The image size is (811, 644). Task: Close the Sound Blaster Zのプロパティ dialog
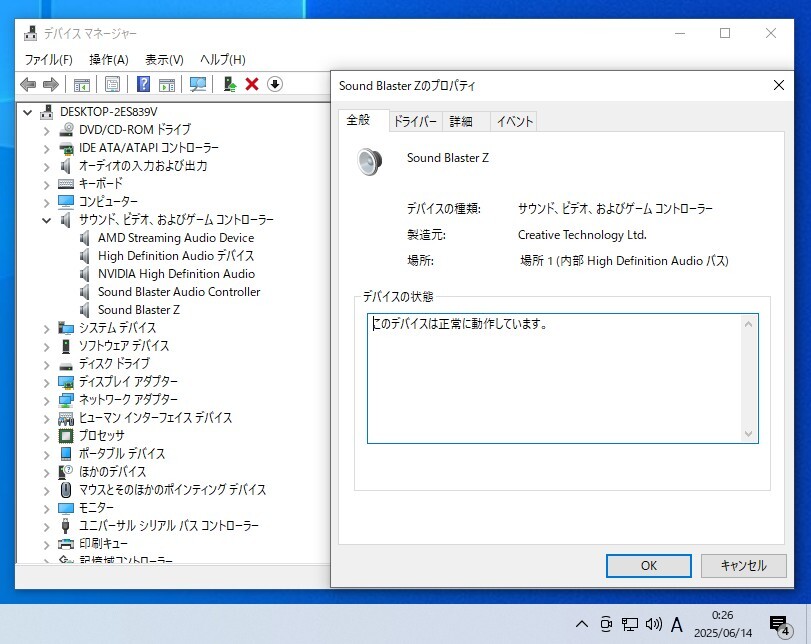point(778,85)
